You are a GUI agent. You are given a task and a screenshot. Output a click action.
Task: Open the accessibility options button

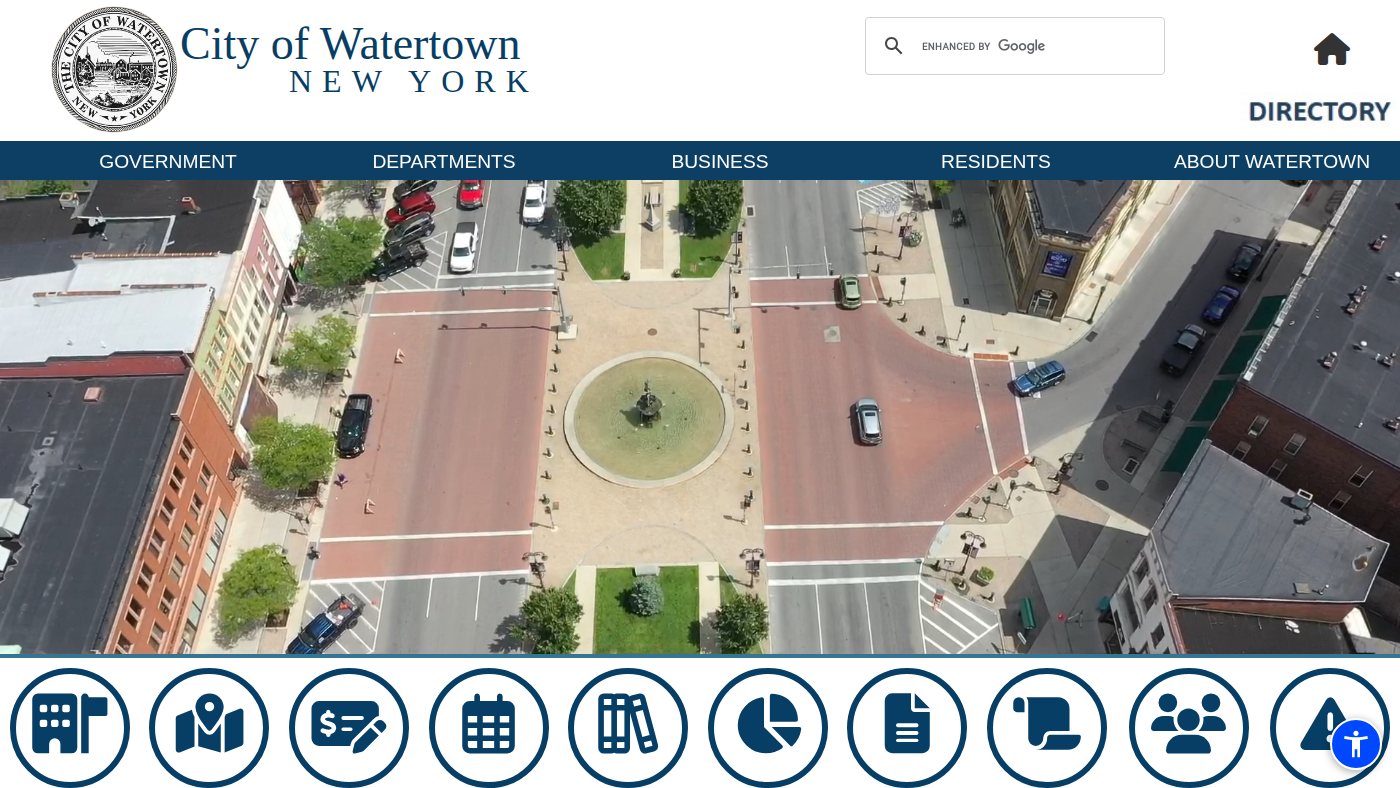tap(1356, 744)
